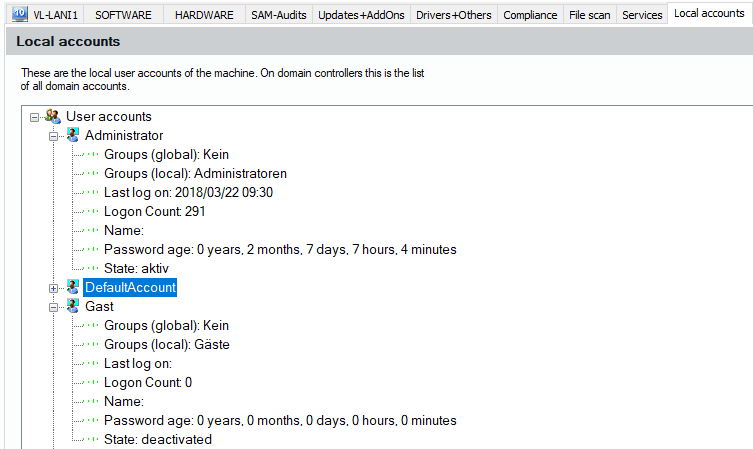Collapse the User accounts root node
The height and width of the screenshot is (449, 753).
coord(35,117)
